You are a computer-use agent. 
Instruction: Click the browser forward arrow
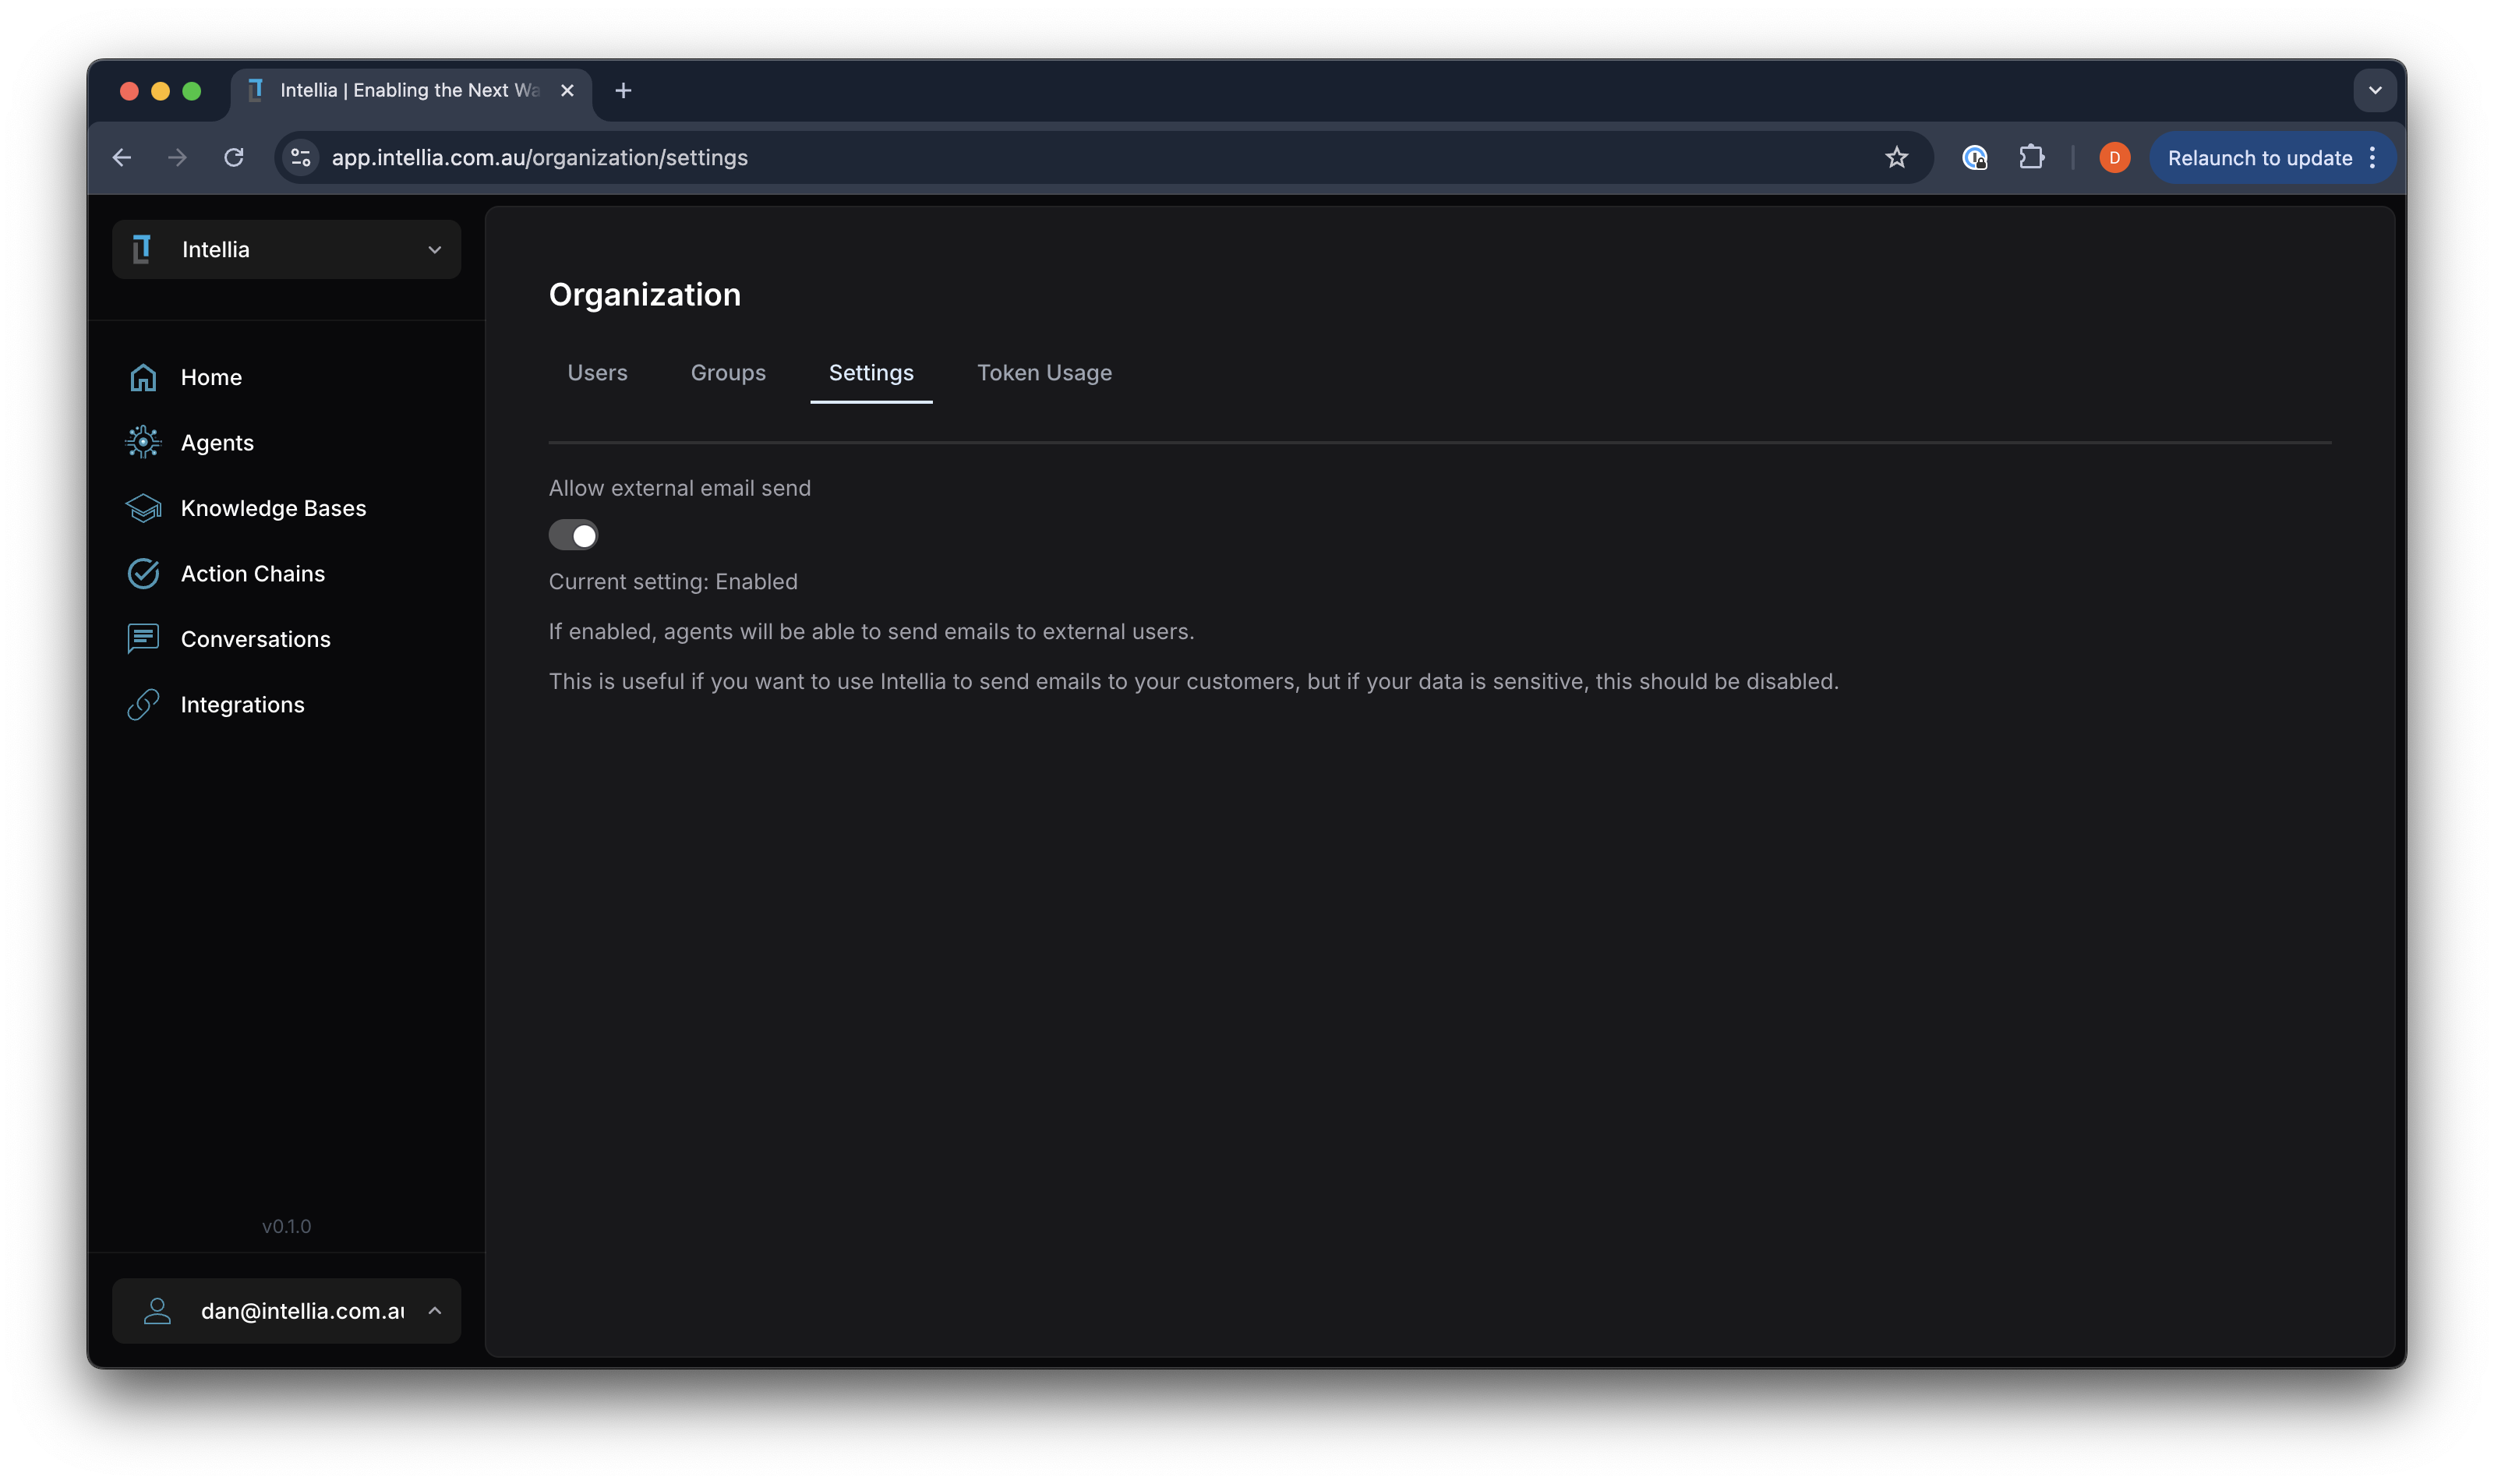(x=177, y=157)
